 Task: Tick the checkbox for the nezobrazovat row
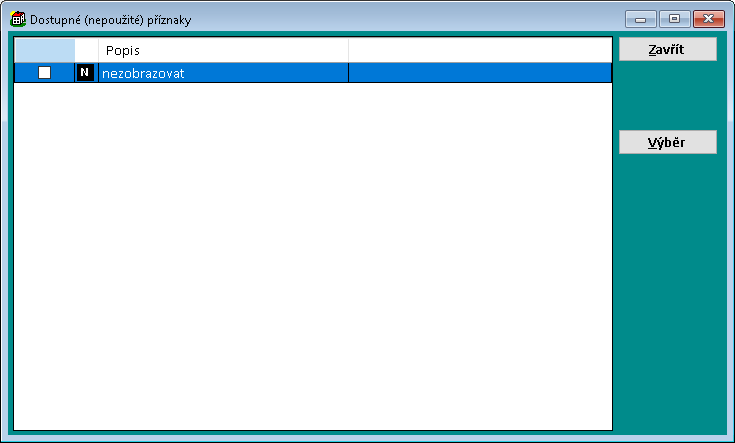44,73
